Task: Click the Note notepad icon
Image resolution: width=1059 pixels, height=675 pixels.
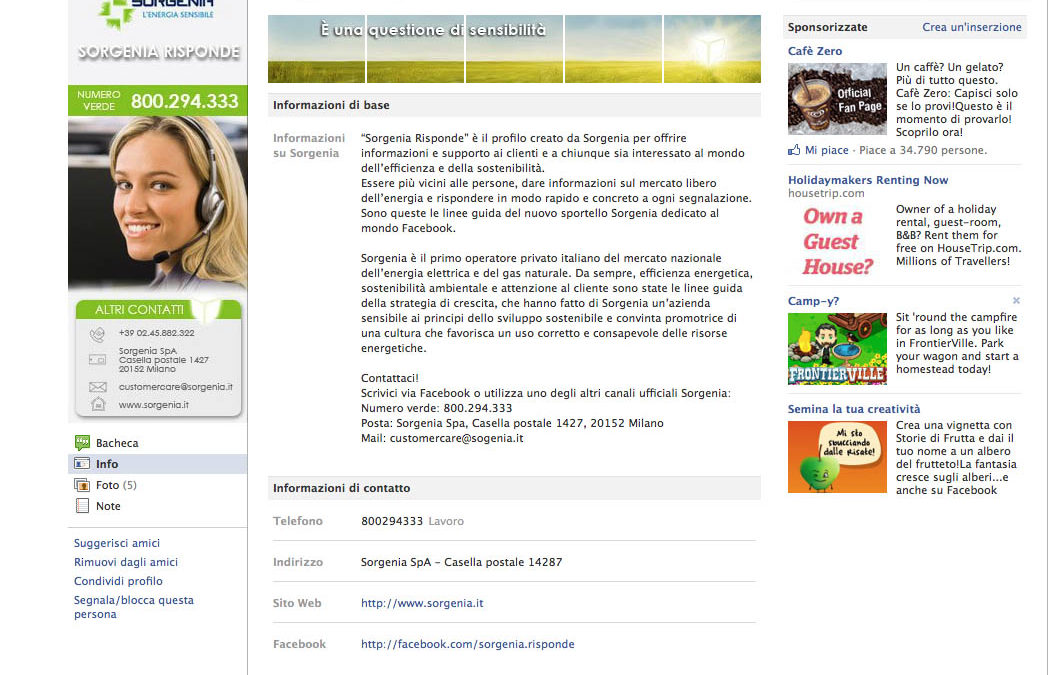Action: pyautogui.click(x=82, y=505)
